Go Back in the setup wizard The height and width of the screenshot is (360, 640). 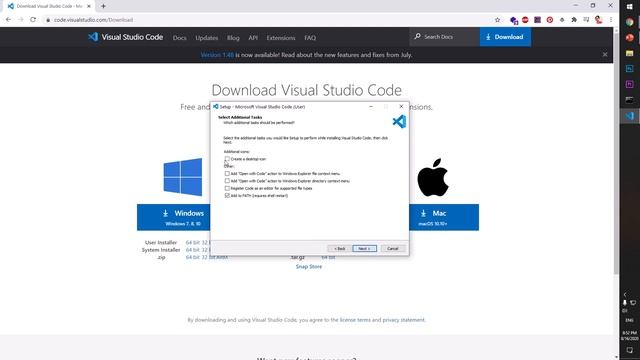click(x=340, y=249)
